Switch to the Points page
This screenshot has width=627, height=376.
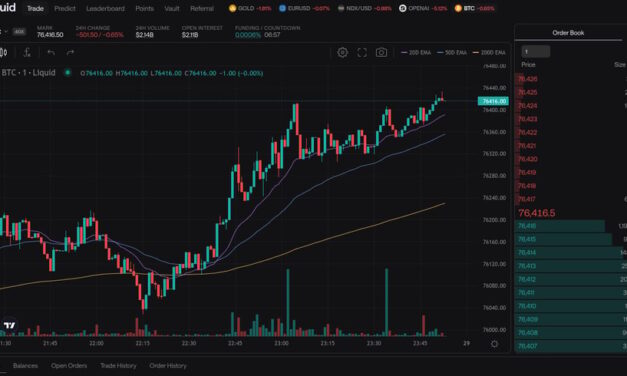(x=144, y=8)
